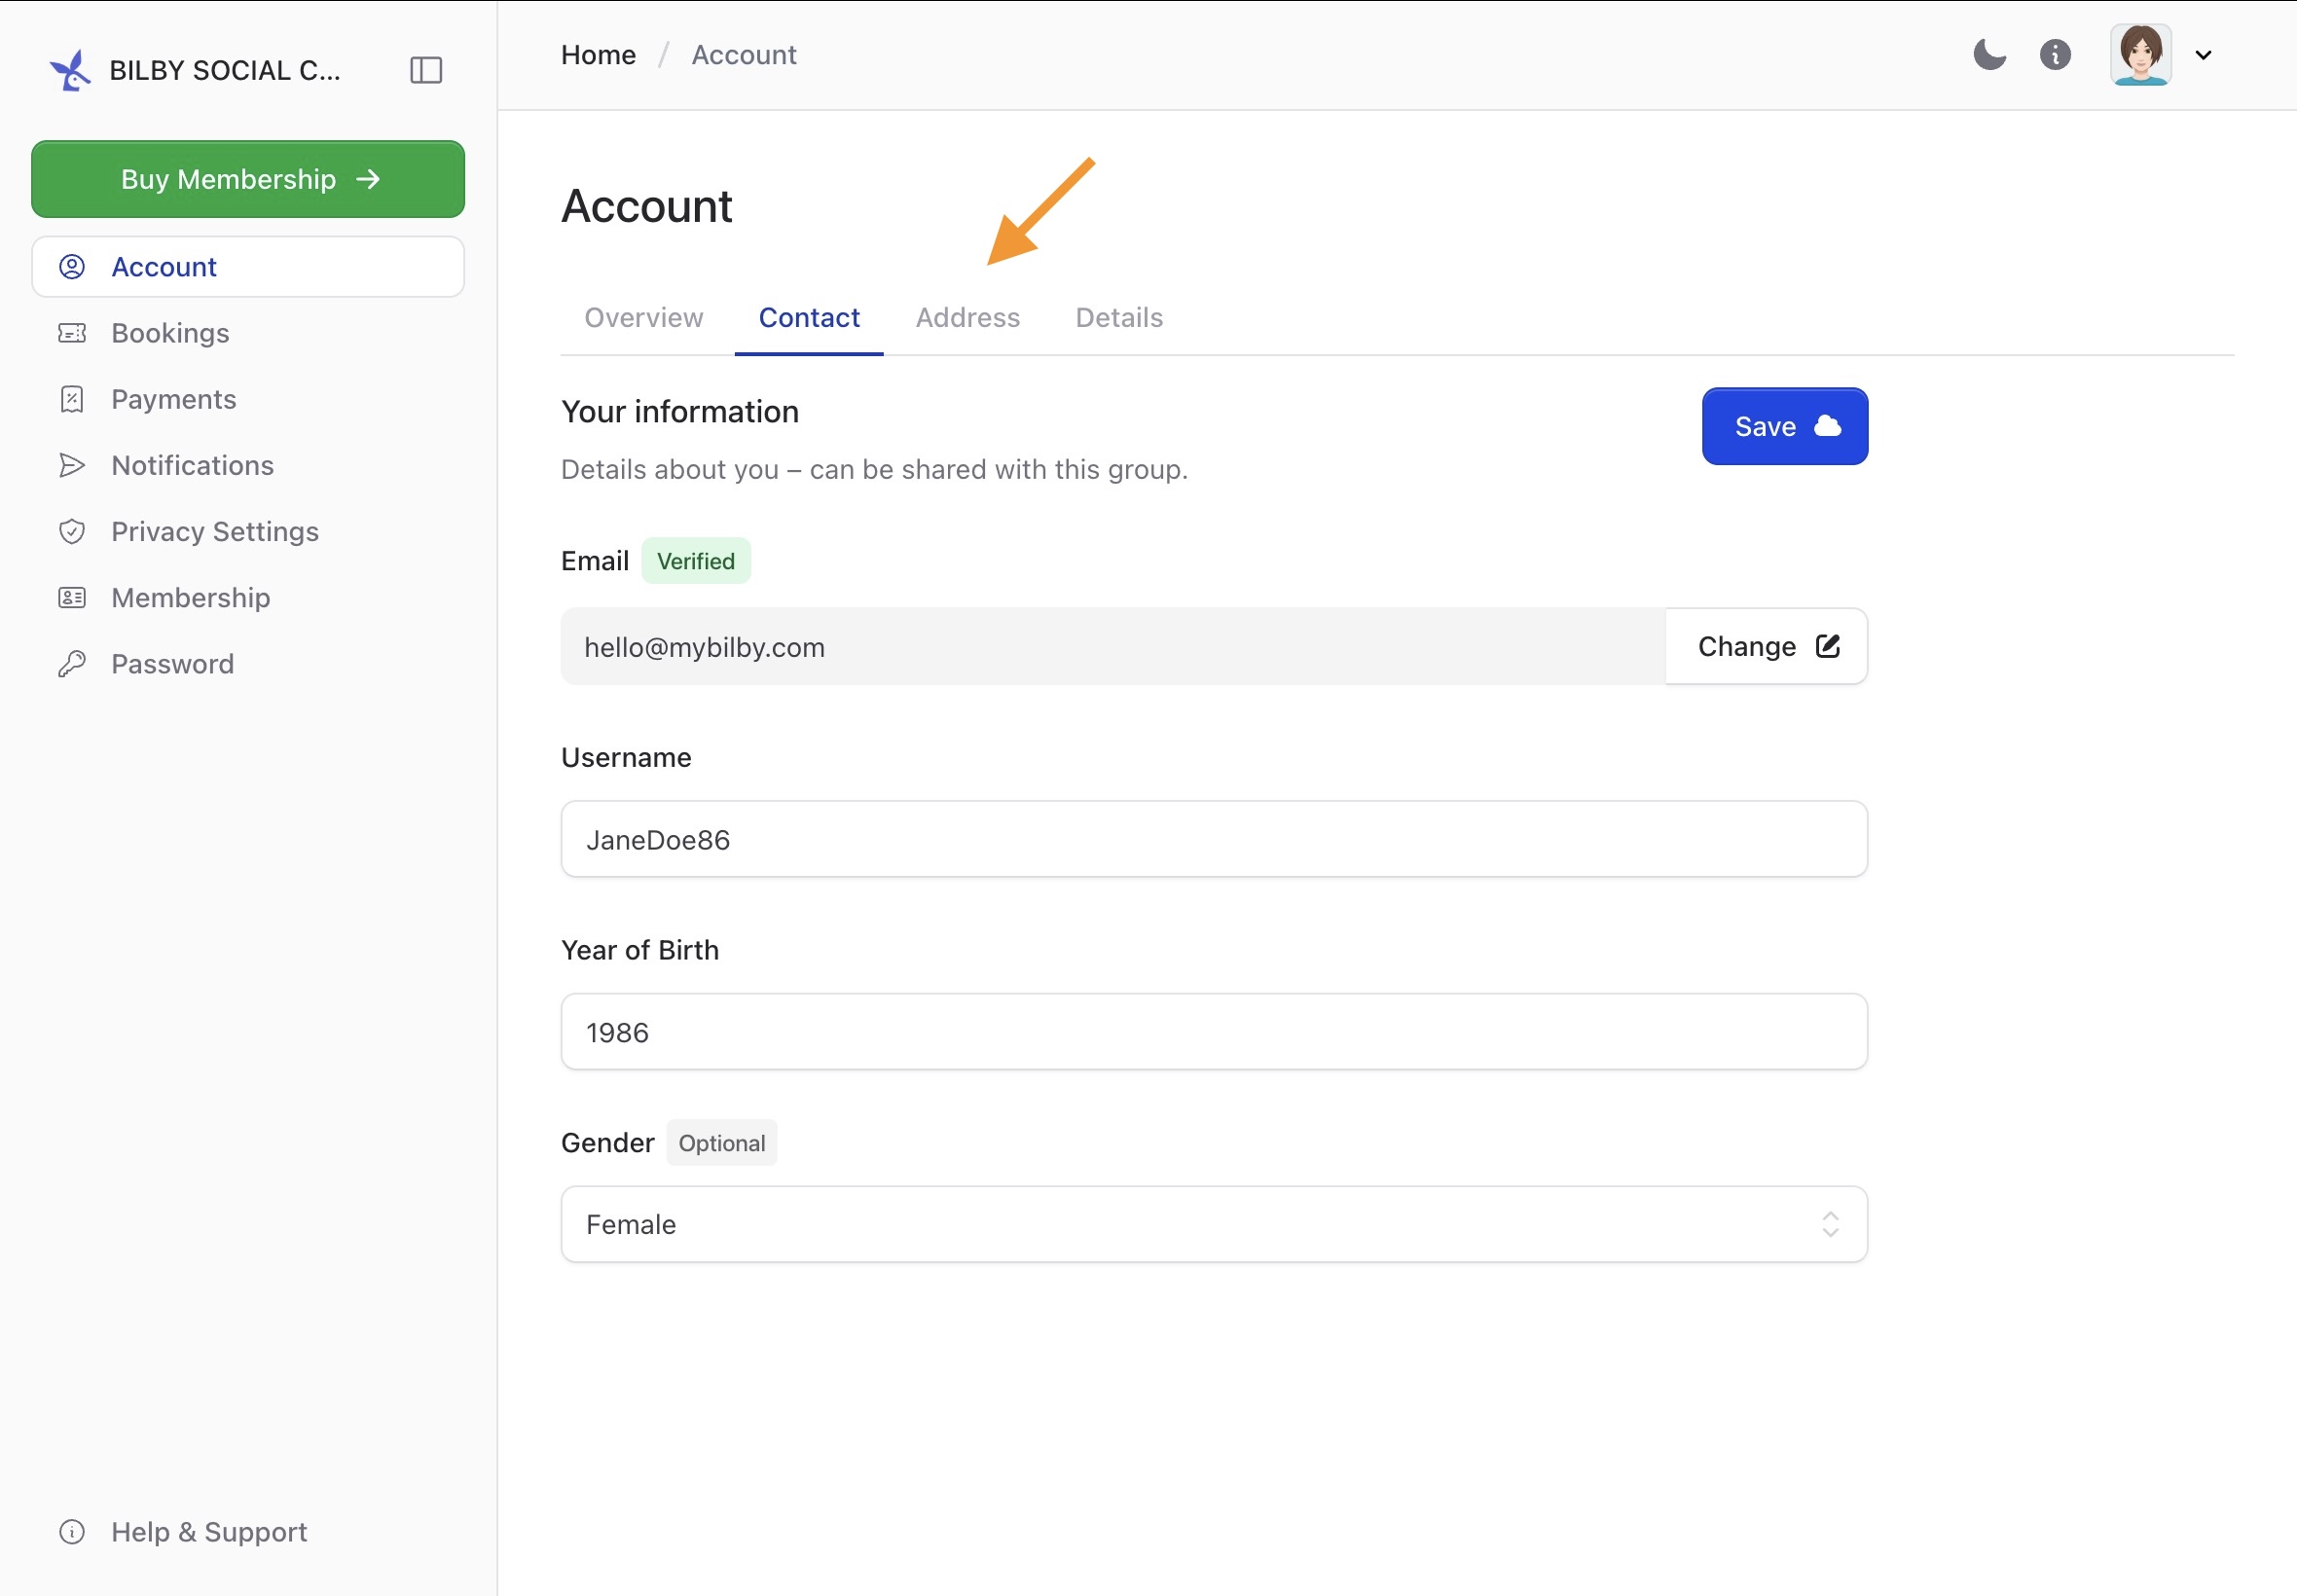This screenshot has width=2297, height=1596.
Task: Click the Privacy Settings shield icon
Action: [x=72, y=531]
